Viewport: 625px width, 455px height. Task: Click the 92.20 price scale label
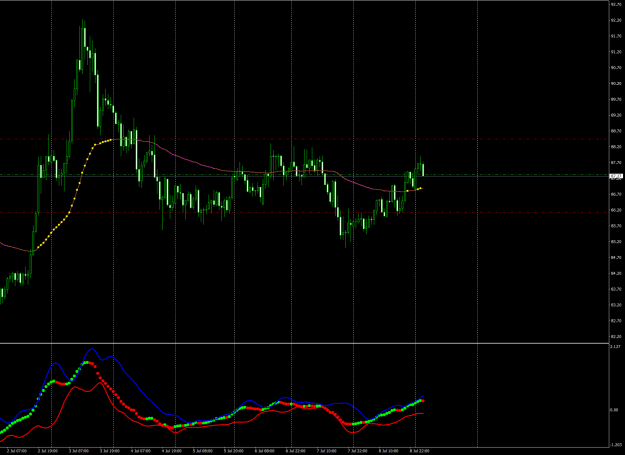pyautogui.click(x=616, y=20)
